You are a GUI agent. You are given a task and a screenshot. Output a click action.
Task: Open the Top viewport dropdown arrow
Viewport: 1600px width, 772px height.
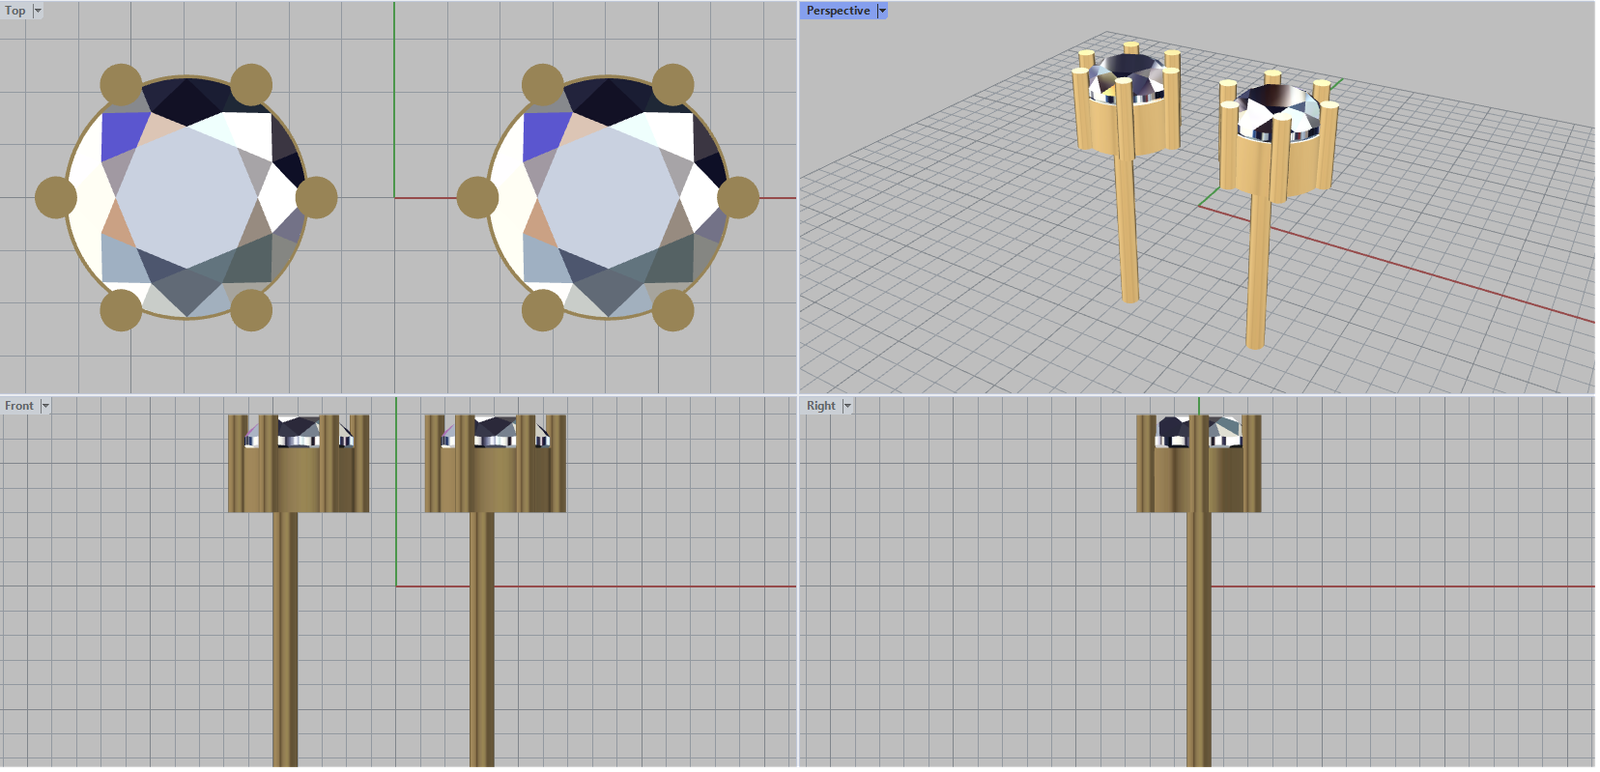point(38,11)
